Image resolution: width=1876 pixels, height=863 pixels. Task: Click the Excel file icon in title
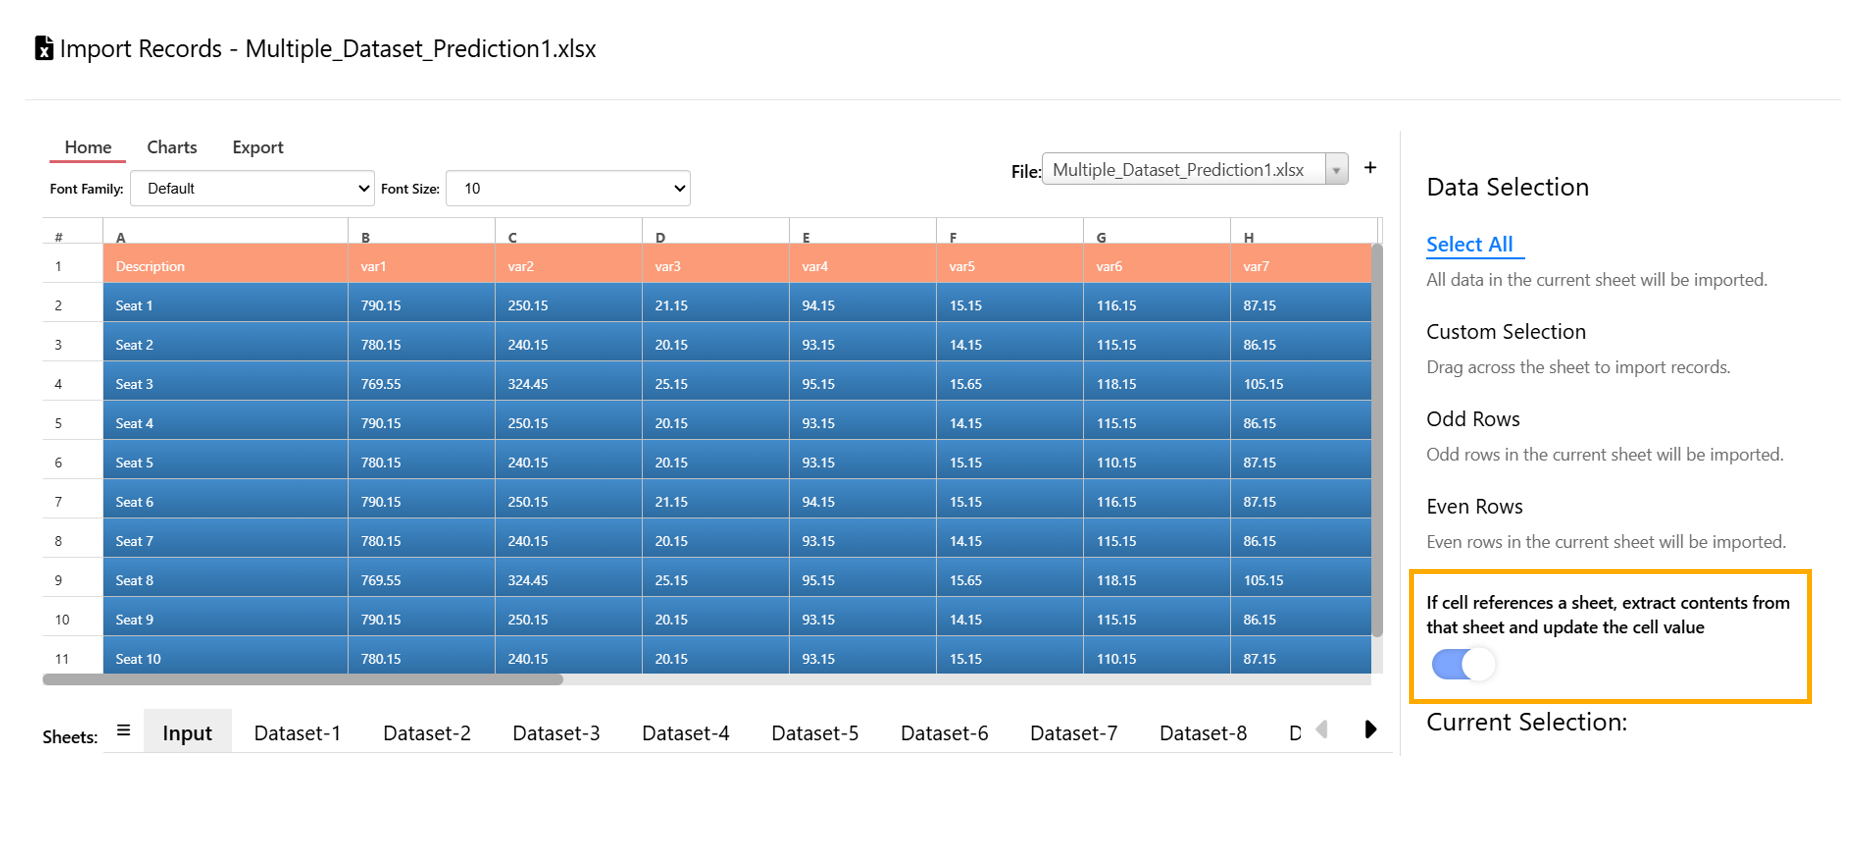coord(44,48)
